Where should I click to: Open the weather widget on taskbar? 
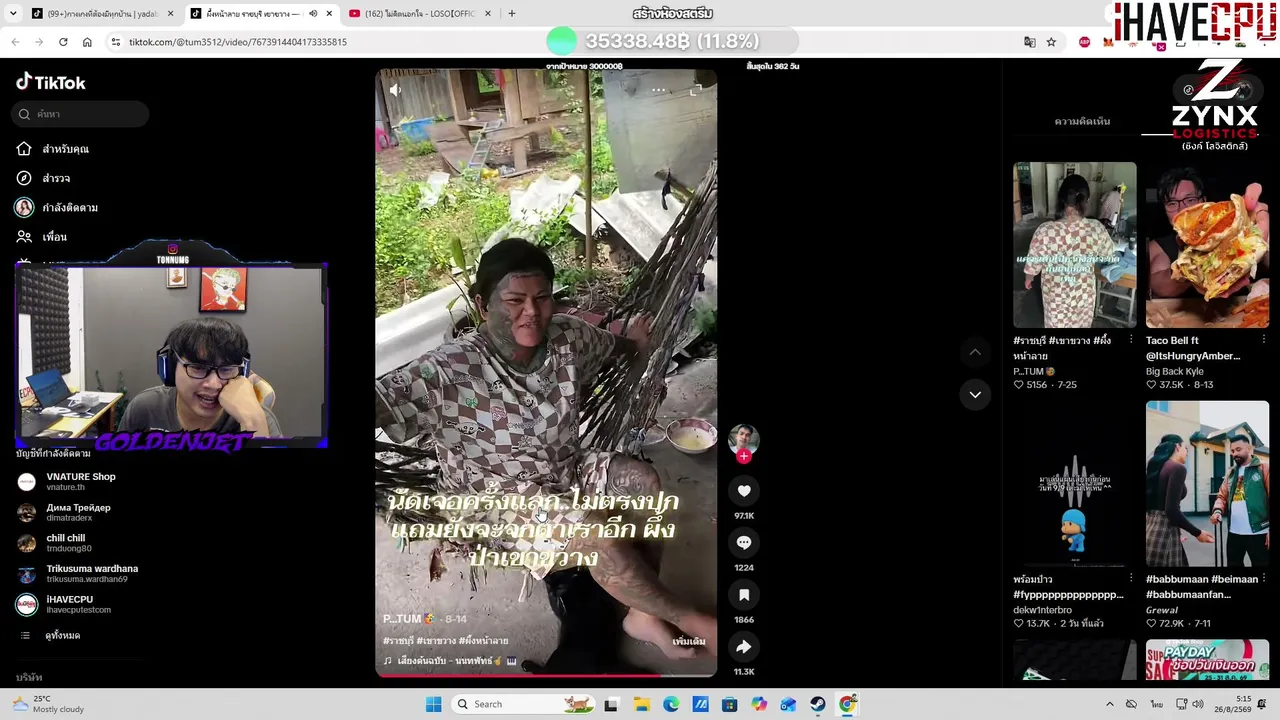coord(48,704)
